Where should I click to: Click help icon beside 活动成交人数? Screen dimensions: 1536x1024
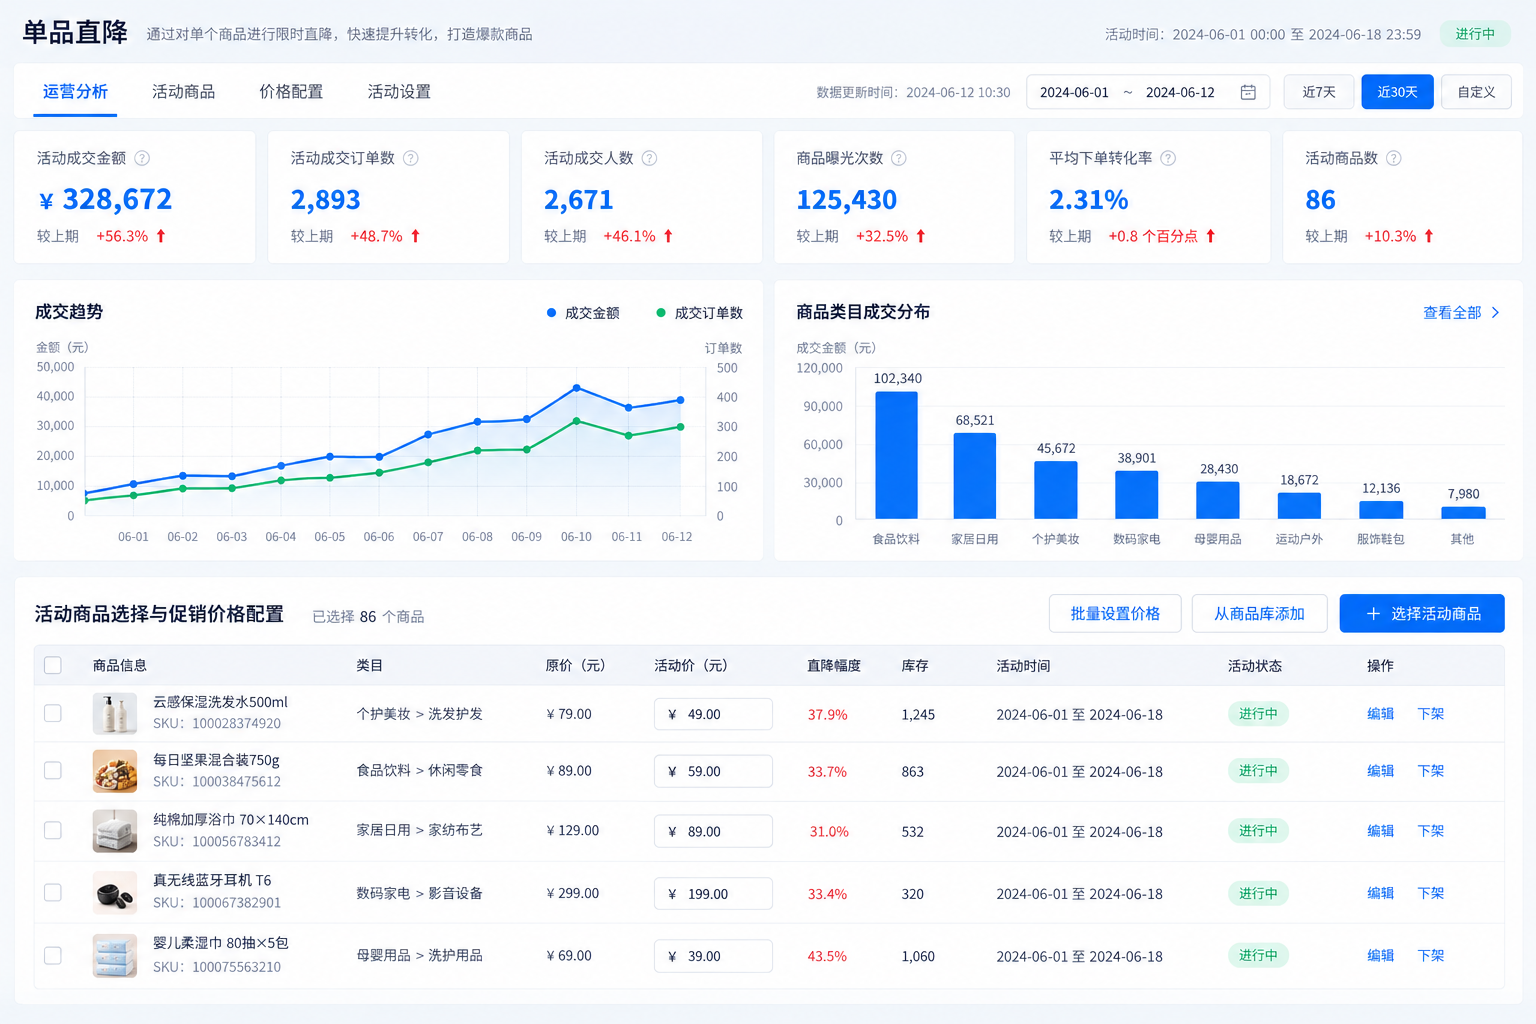[x=649, y=158]
